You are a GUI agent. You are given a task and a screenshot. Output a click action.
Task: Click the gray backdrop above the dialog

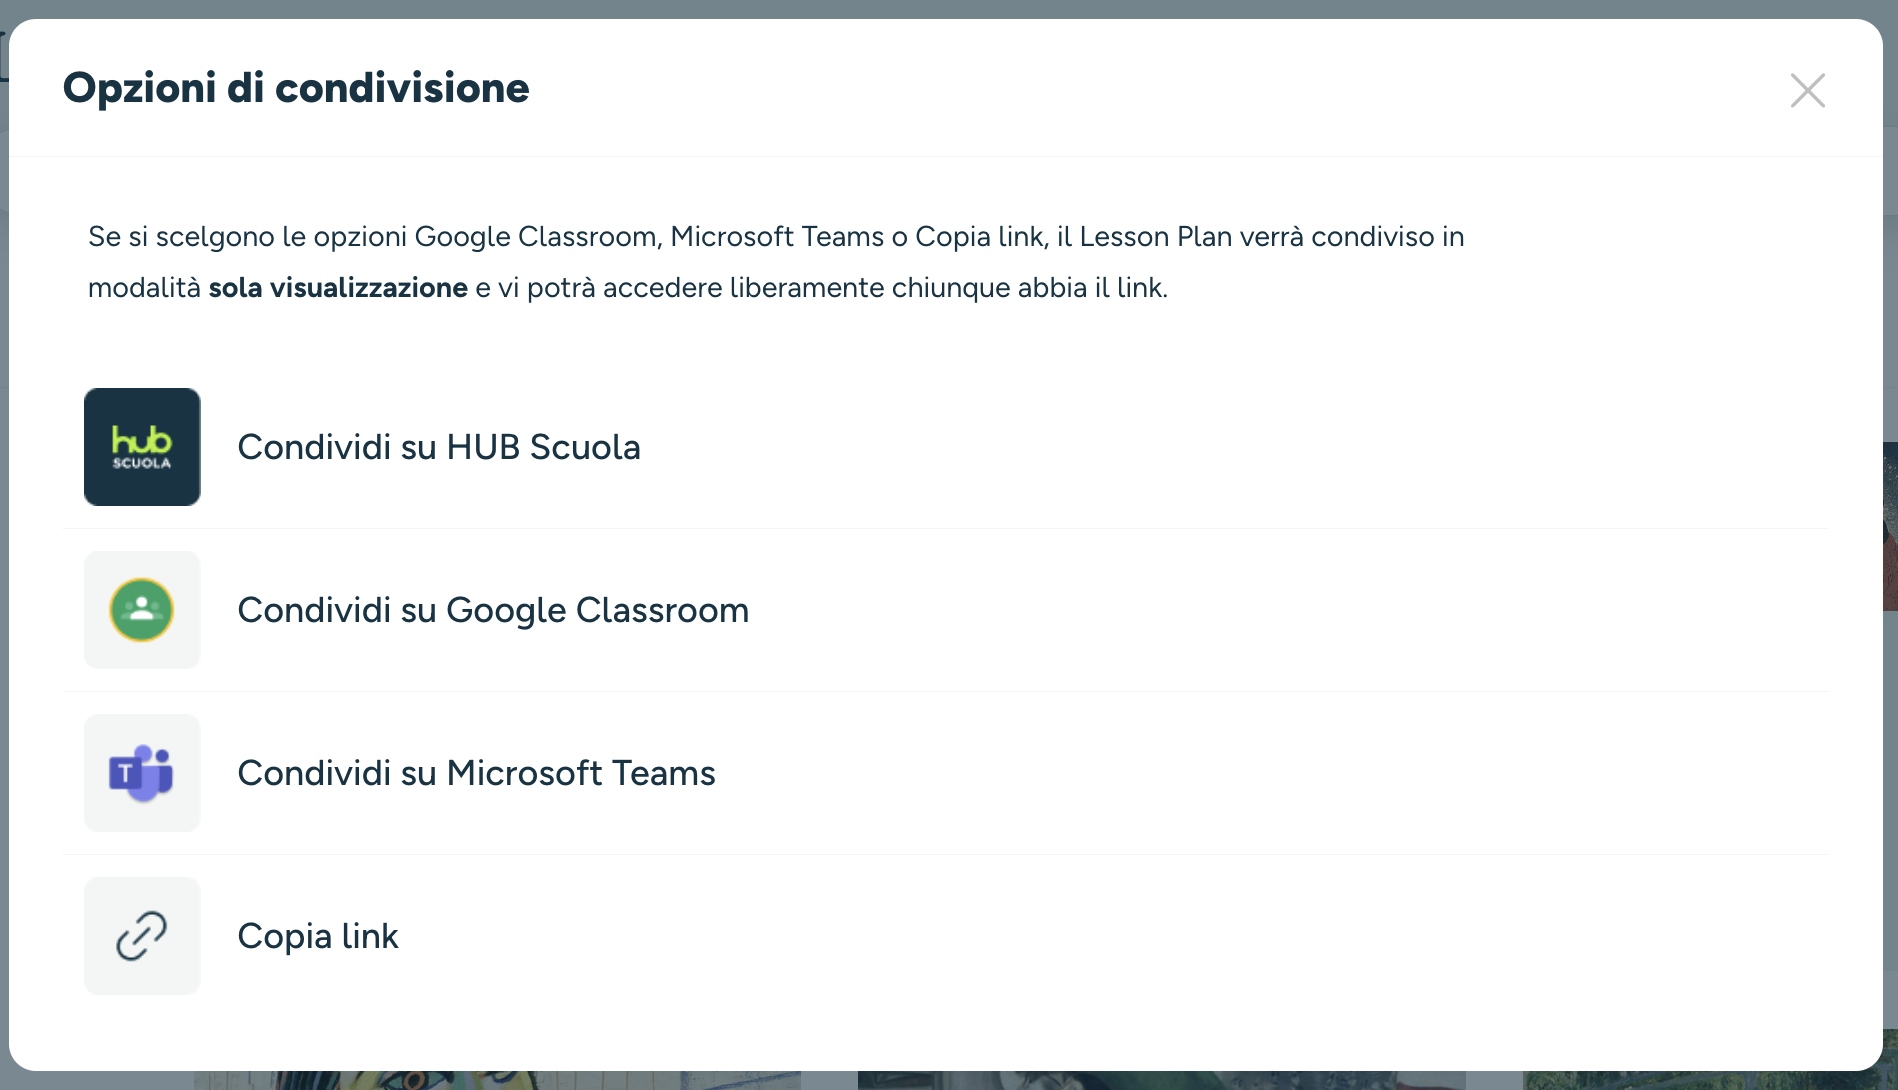[949, 9]
